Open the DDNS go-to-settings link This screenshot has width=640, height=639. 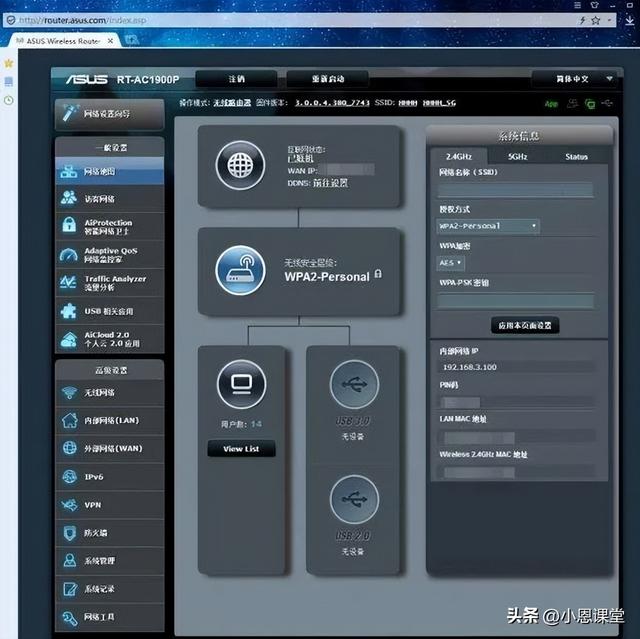[x=331, y=183]
